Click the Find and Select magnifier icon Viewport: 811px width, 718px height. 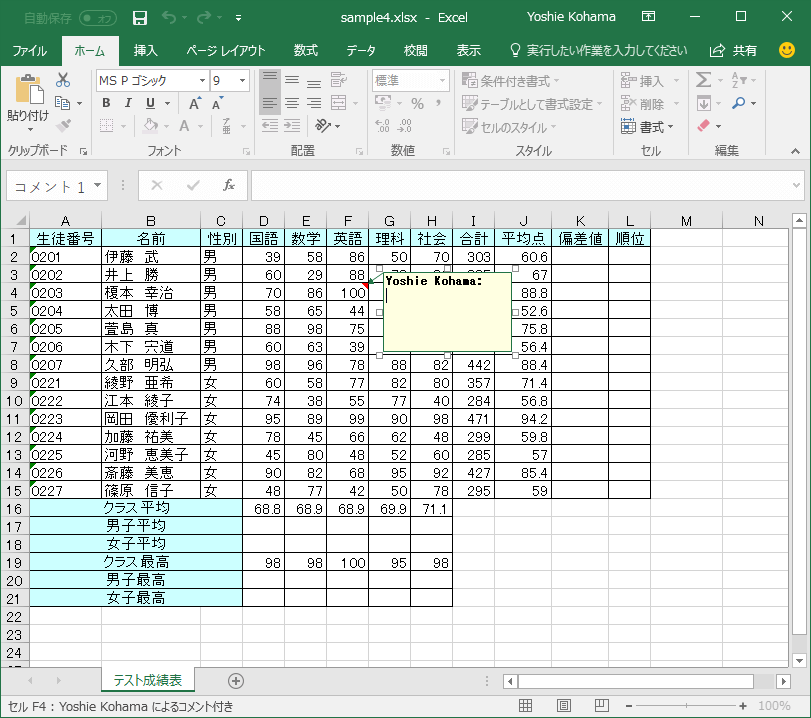point(739,103)
